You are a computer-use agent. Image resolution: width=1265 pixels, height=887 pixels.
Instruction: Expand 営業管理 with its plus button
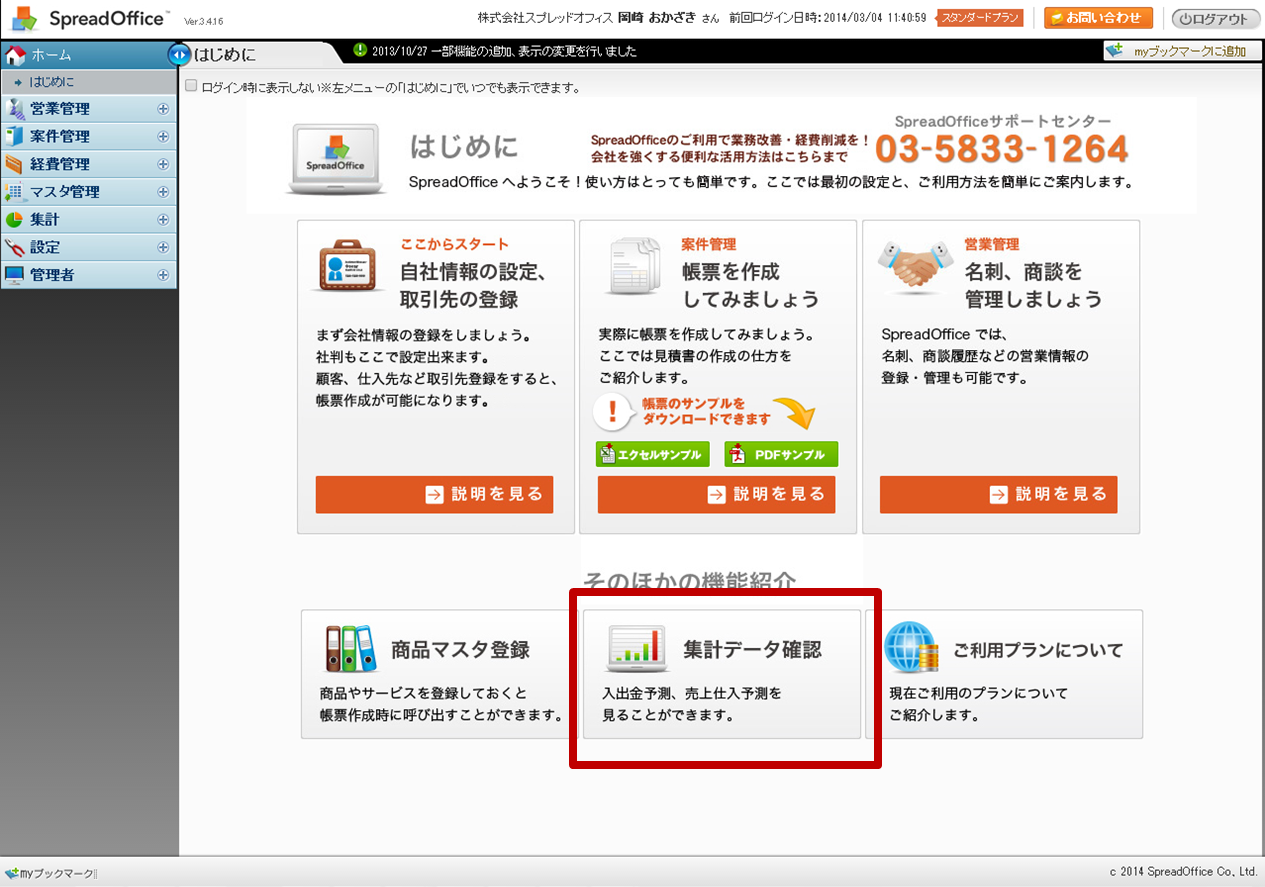click(x=163, y=109)
